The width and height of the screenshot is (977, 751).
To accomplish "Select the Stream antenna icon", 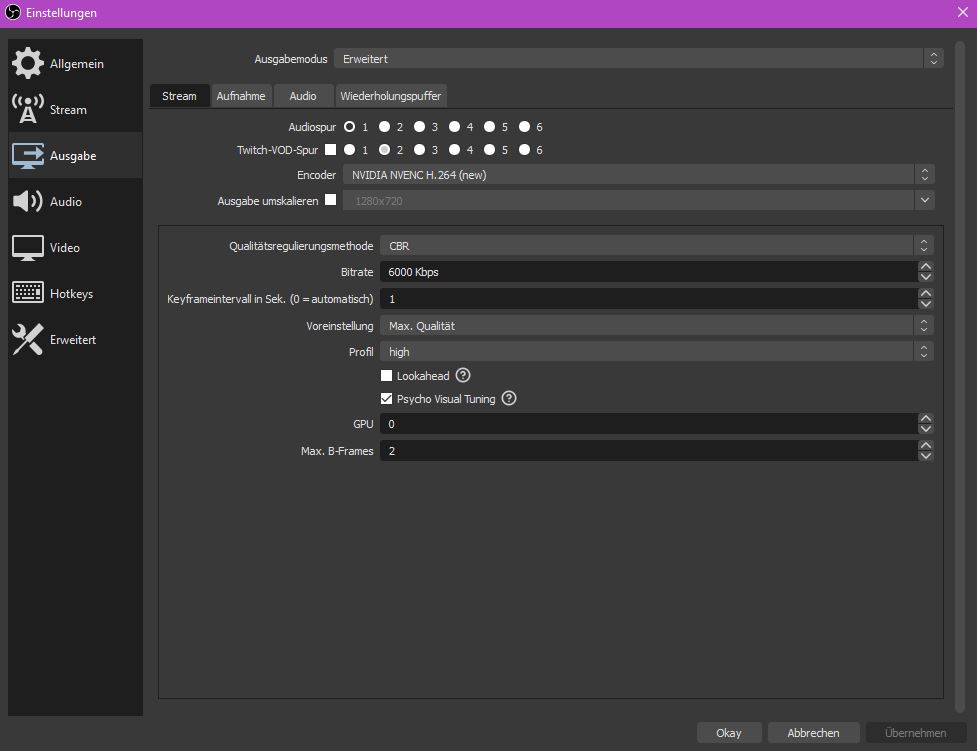I will [x=28, y=110].
